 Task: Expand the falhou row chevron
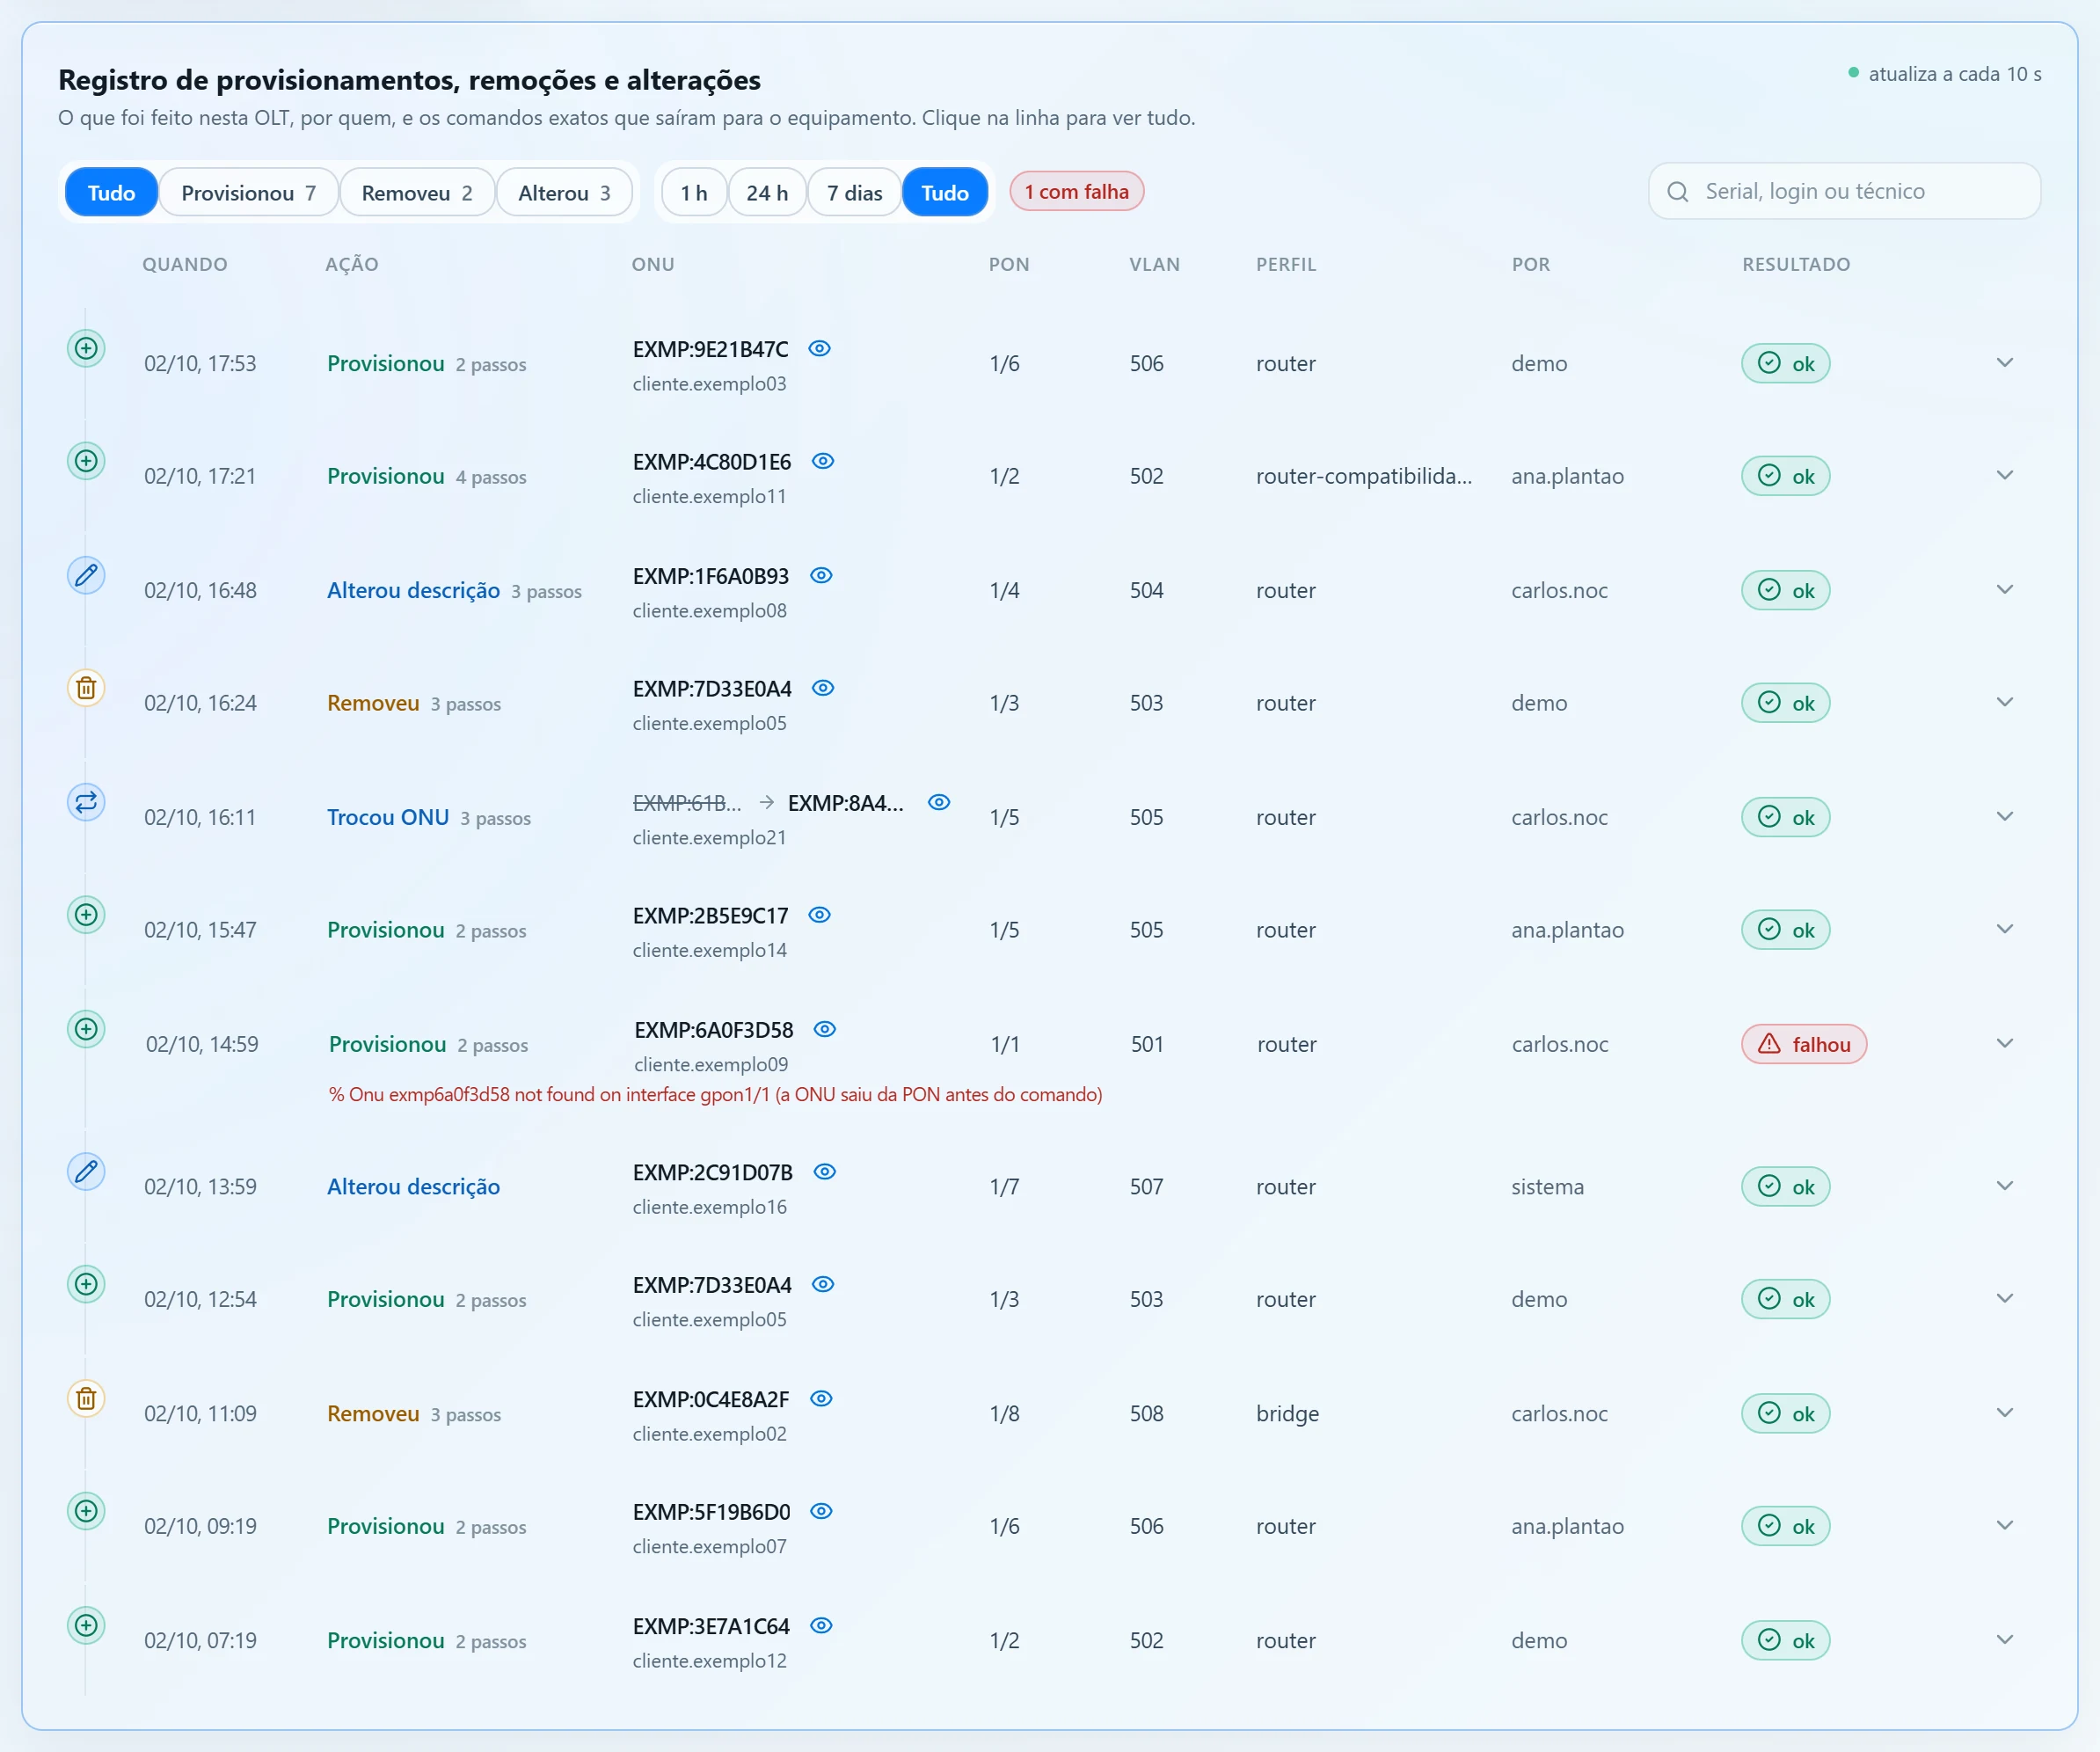[x=2004, y=1044]
